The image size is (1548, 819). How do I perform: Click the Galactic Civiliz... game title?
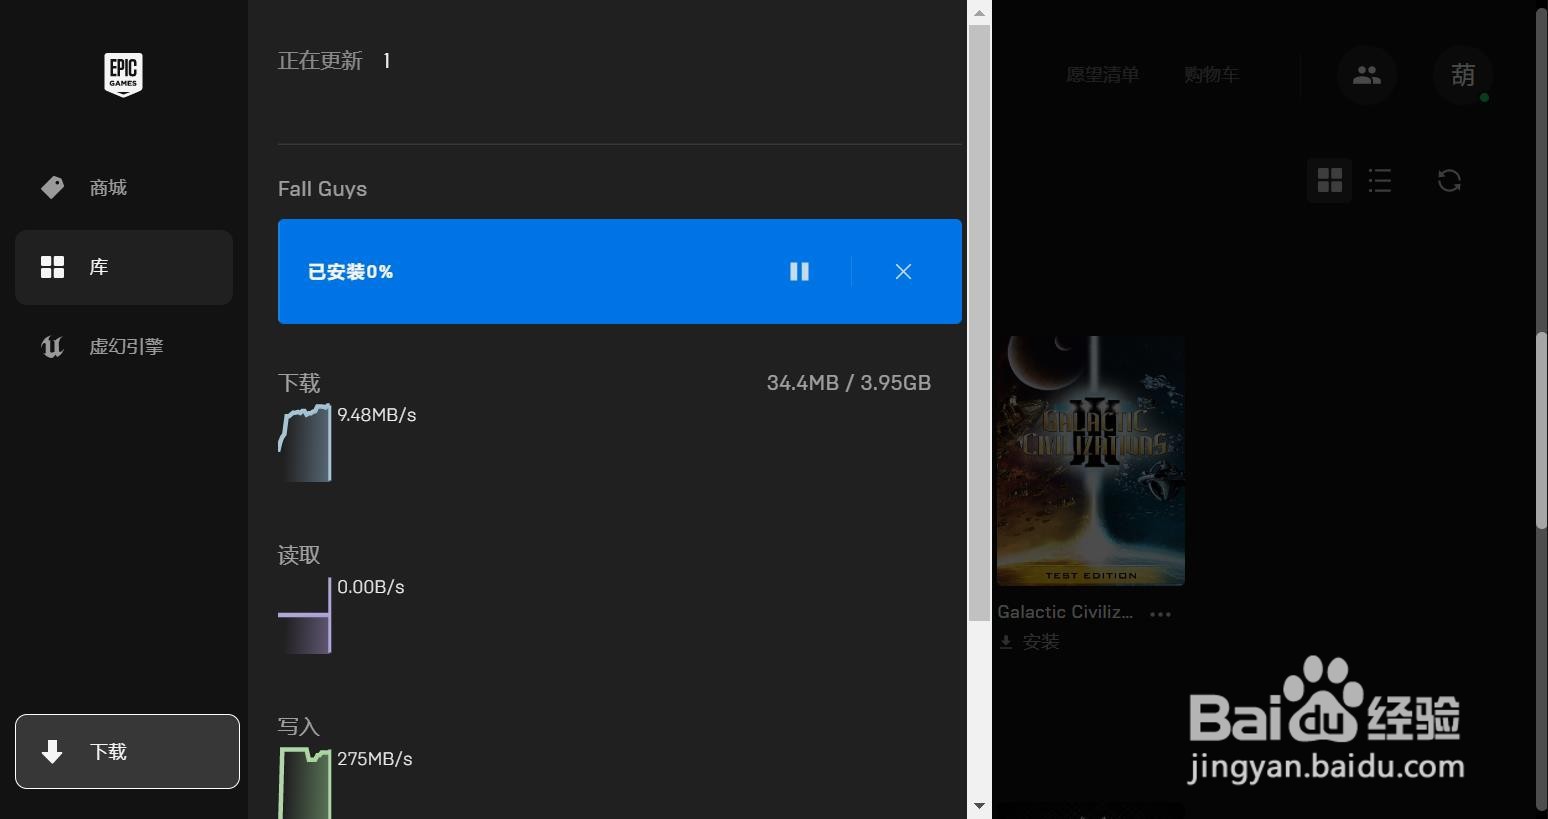pyautogui.click(x=1065, y=612)
